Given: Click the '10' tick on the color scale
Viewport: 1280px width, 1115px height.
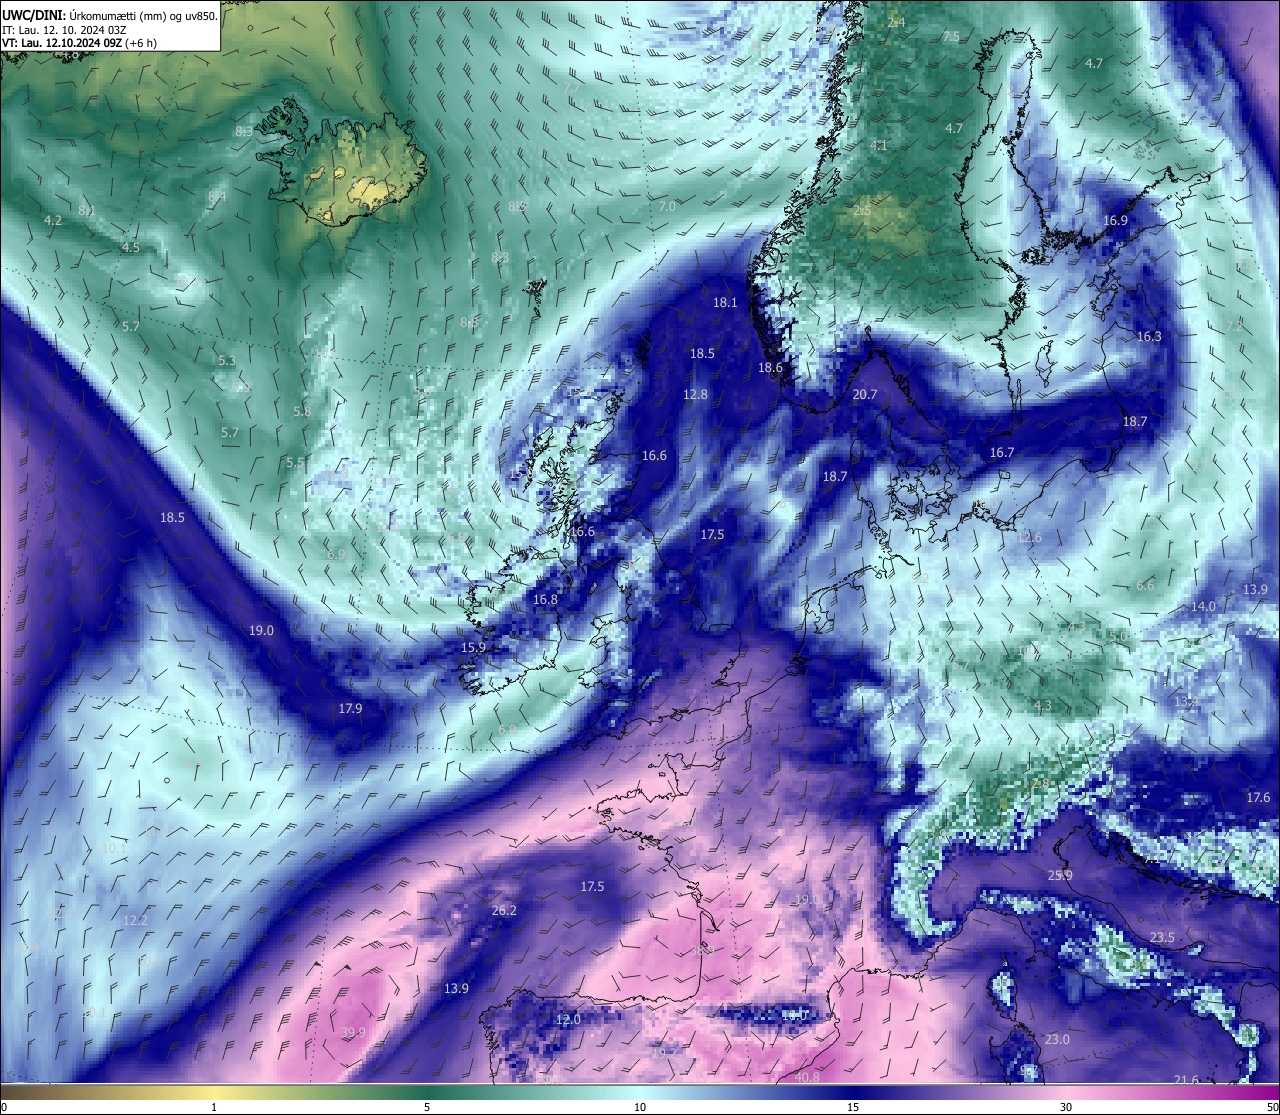Looking at the screenshot, I should tap(640, 1107).
